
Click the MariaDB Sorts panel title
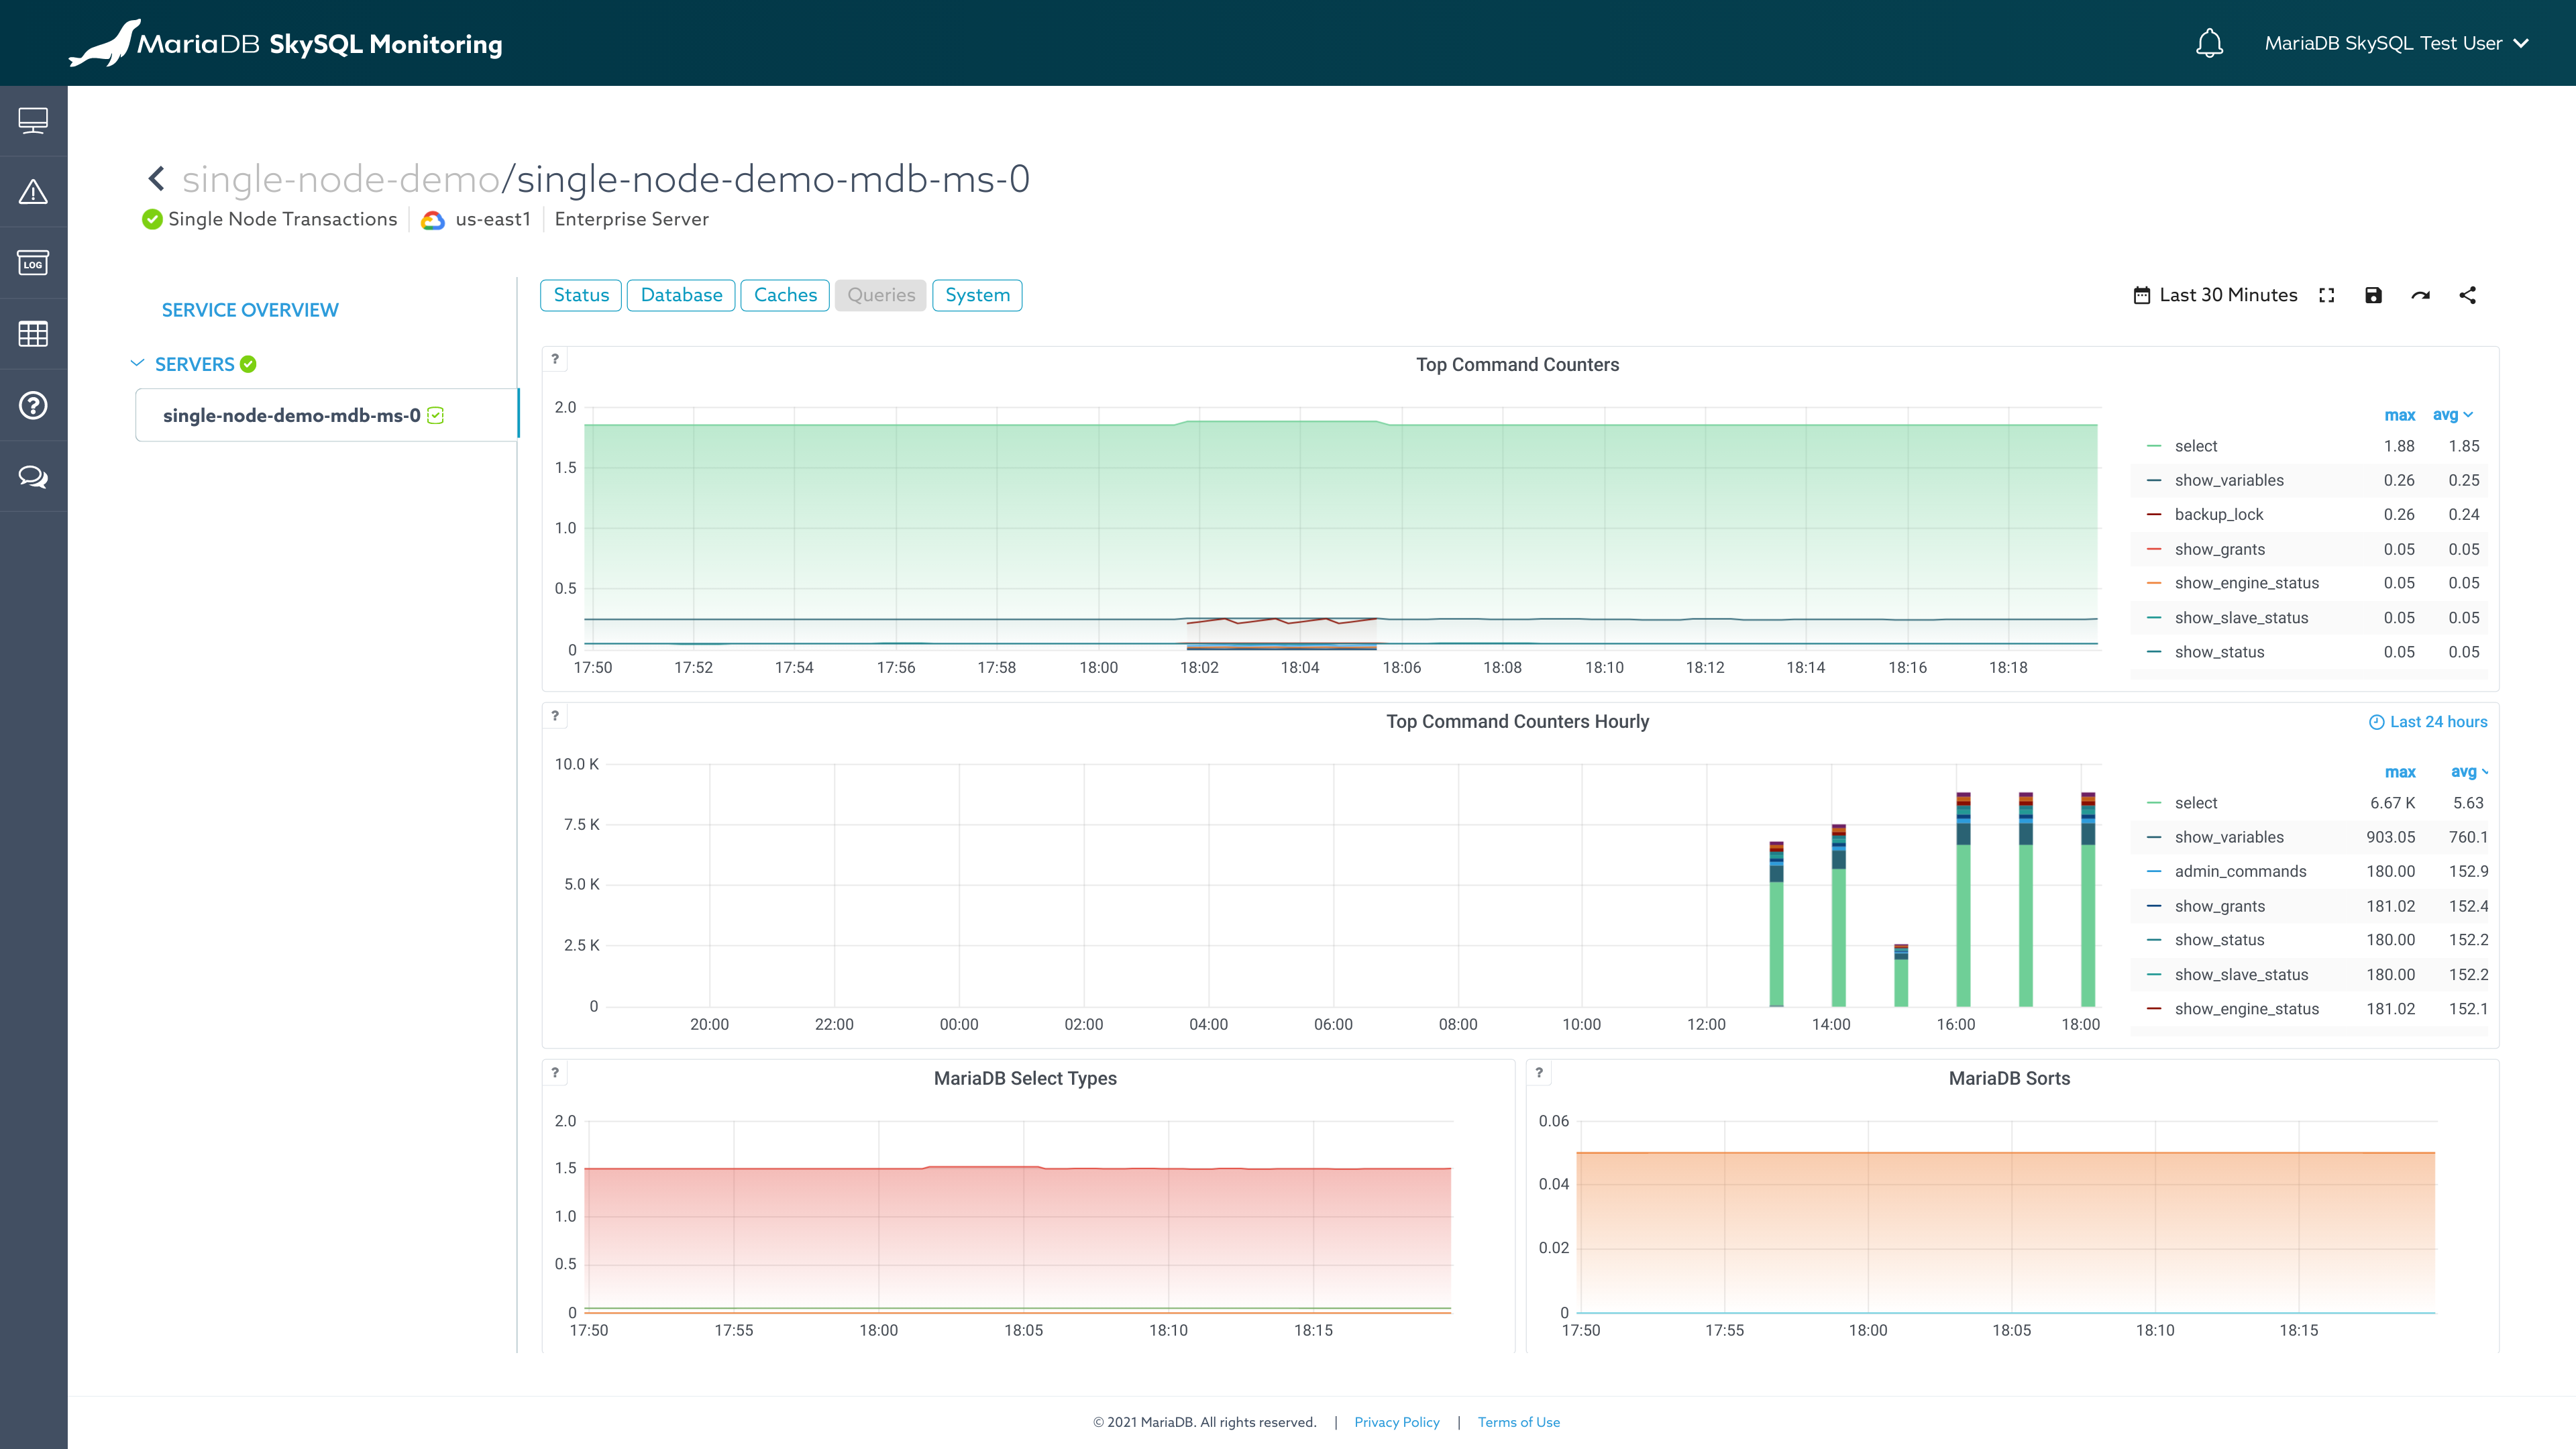tap(2009, 1078)
